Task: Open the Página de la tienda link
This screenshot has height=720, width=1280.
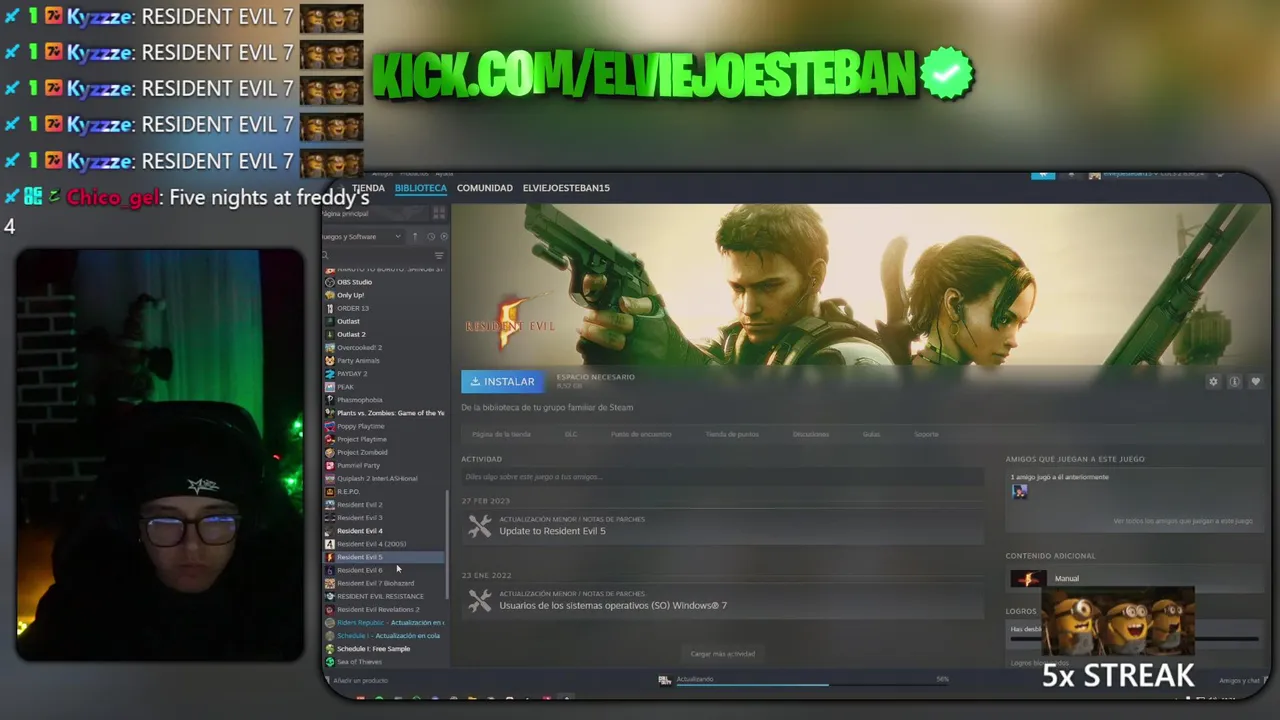Action: (501, 434)
